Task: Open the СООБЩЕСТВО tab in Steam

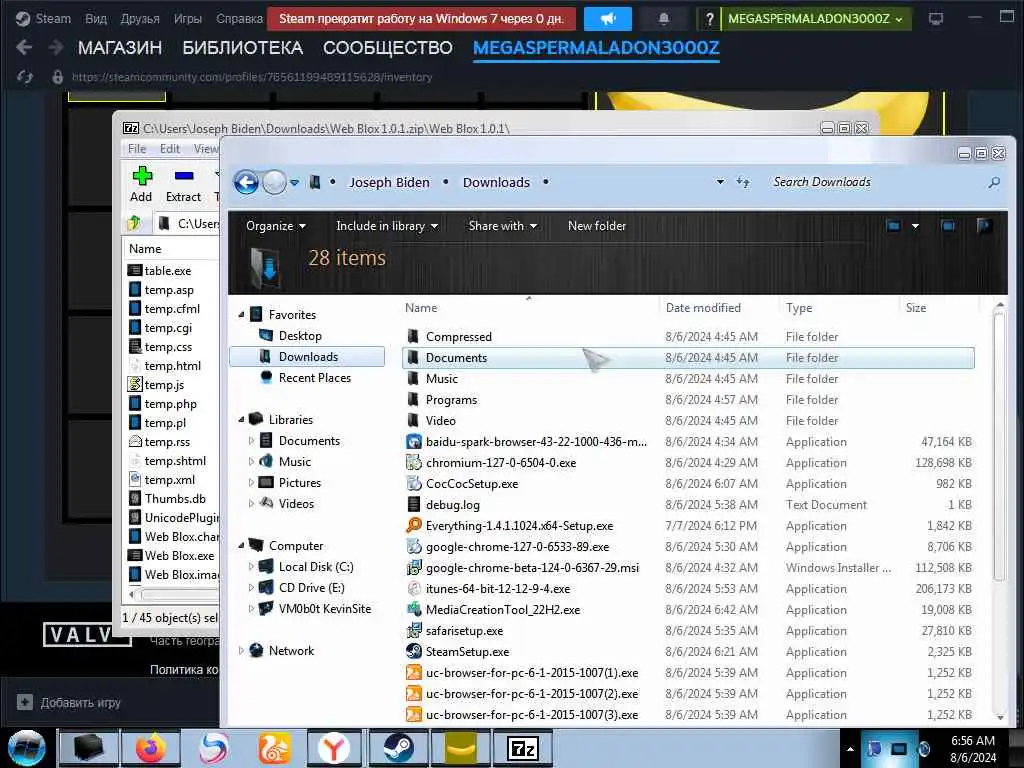Action: [387, 48]
